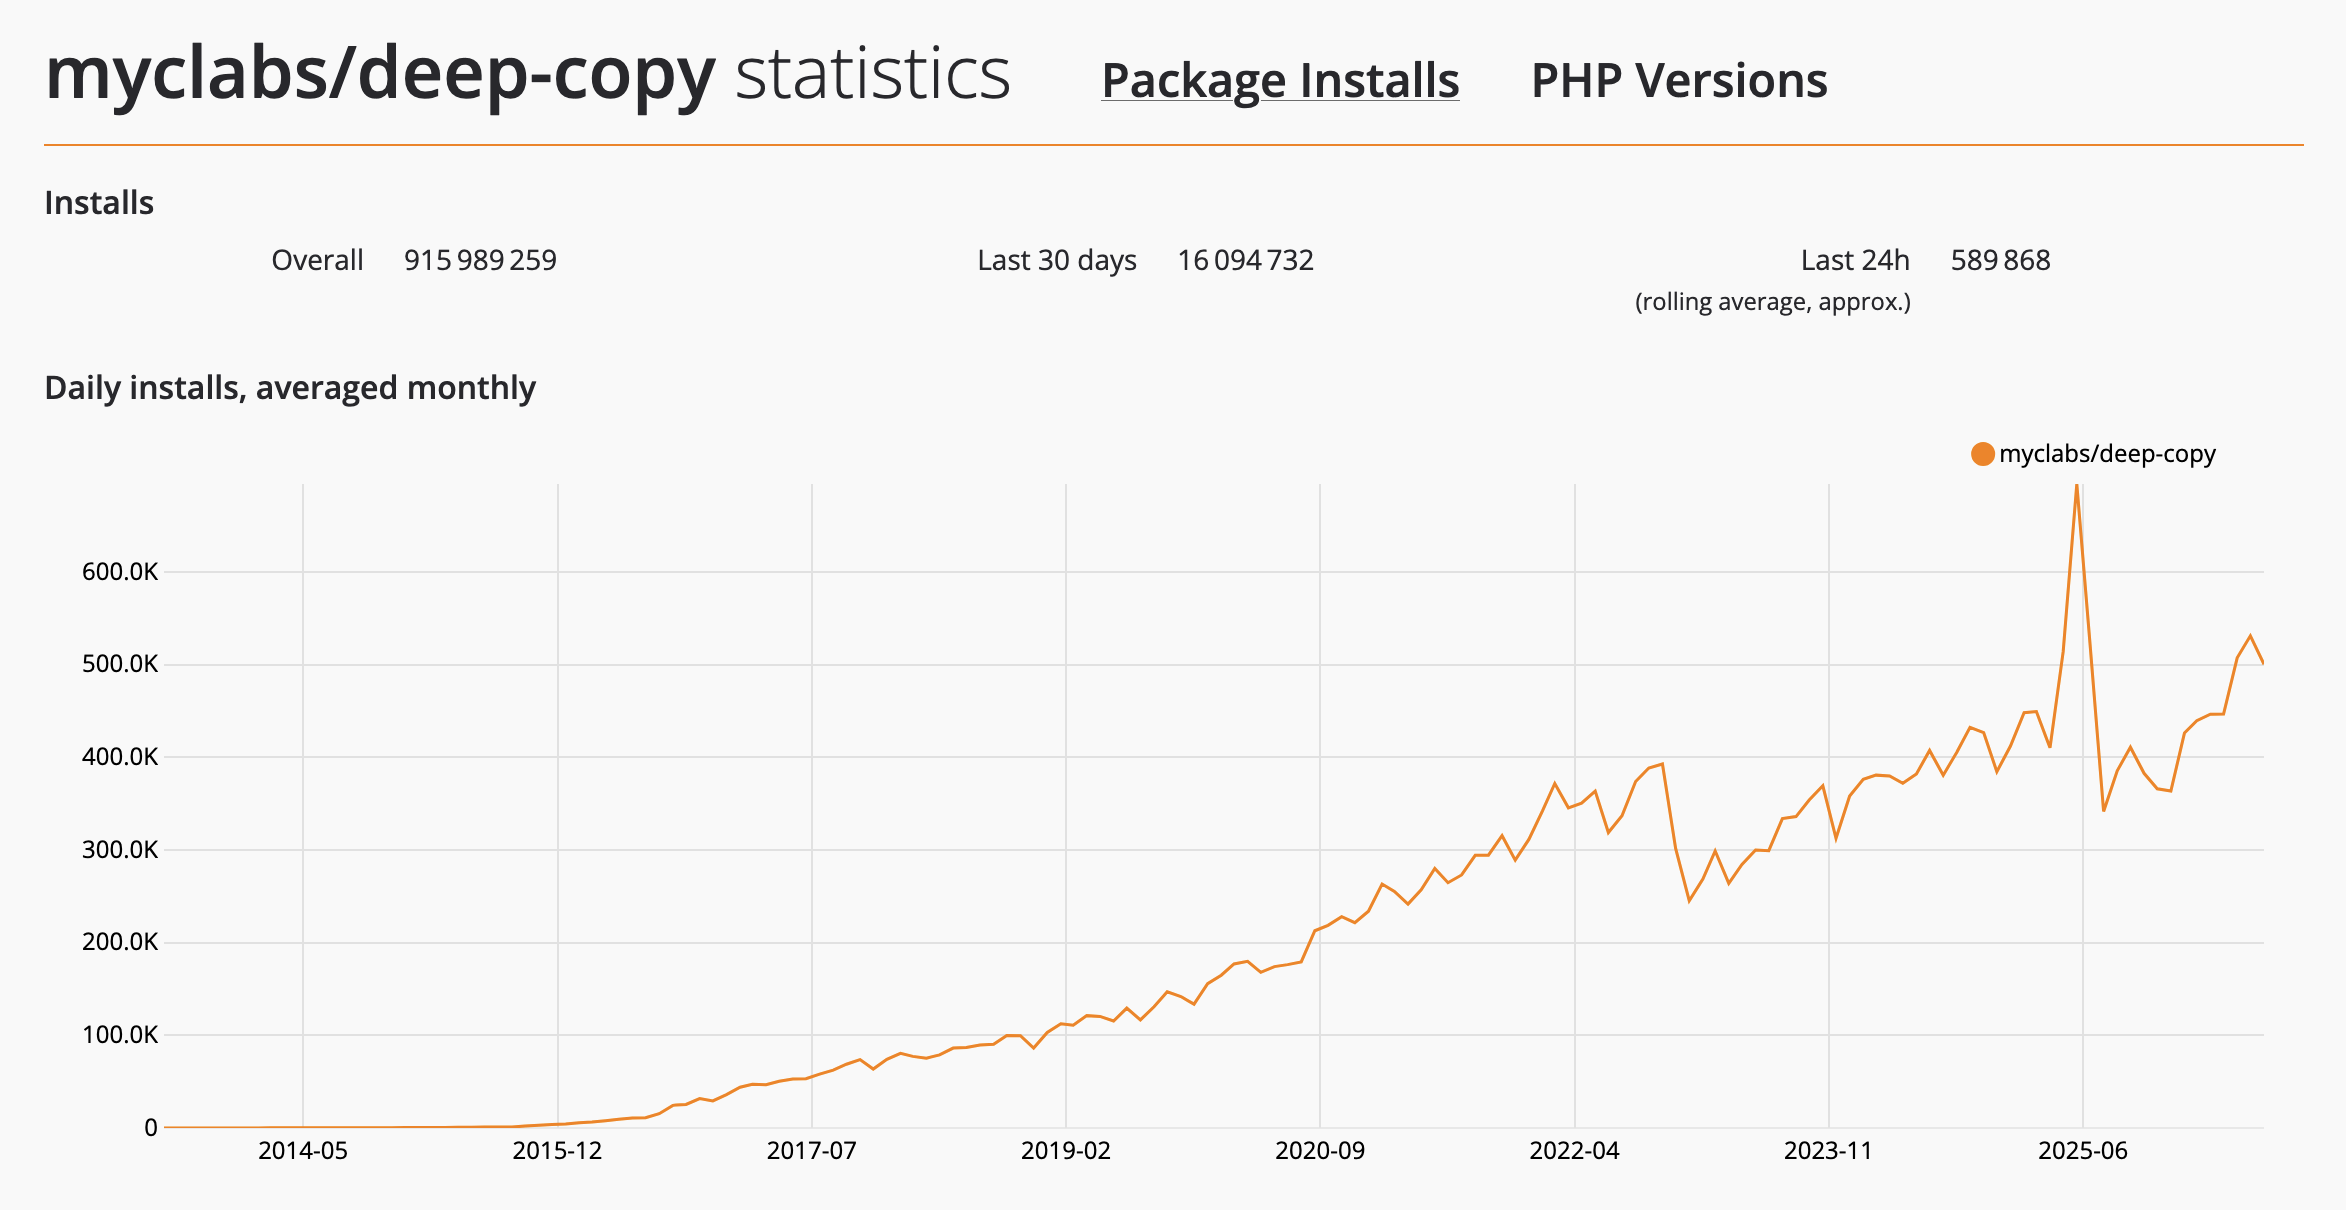Screen dimensions: 2346x1210
Task: Click the 300.0K y-axis label
Action: (120, 850)
